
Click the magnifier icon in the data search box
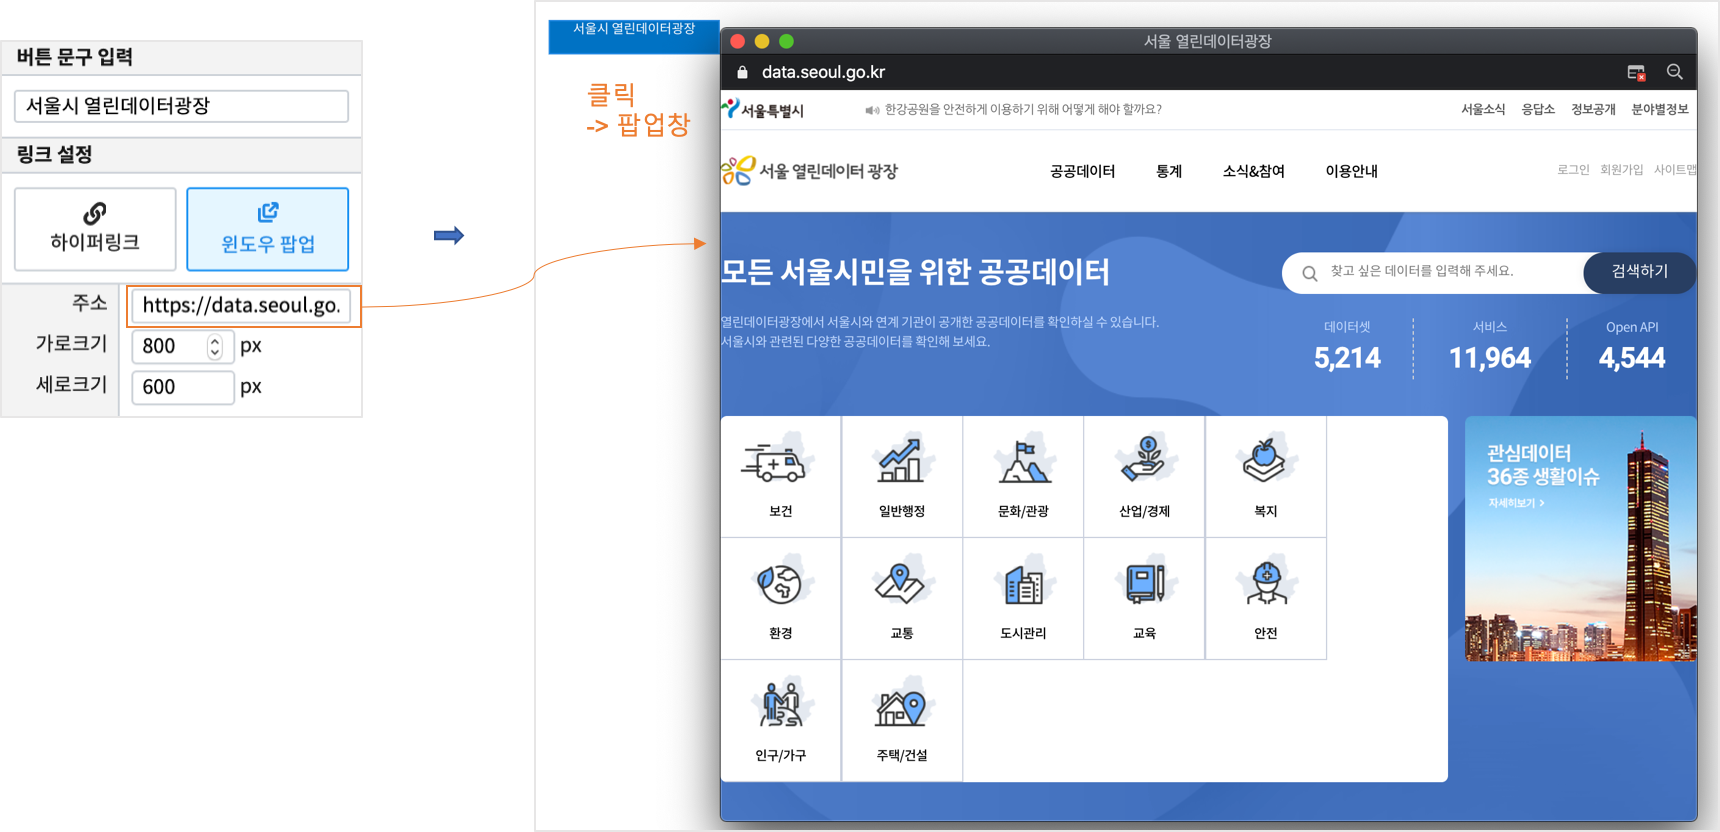tap(1309, 273)
